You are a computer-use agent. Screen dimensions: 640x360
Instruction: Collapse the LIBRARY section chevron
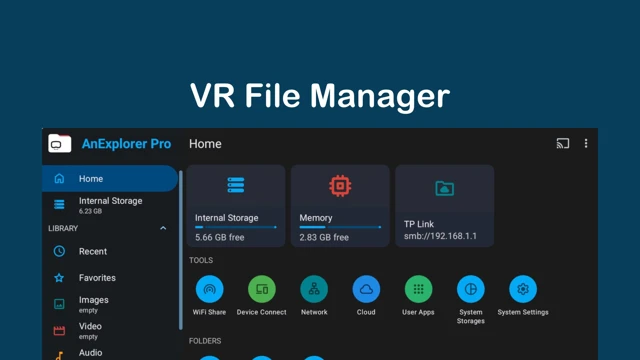click(163, 228)
